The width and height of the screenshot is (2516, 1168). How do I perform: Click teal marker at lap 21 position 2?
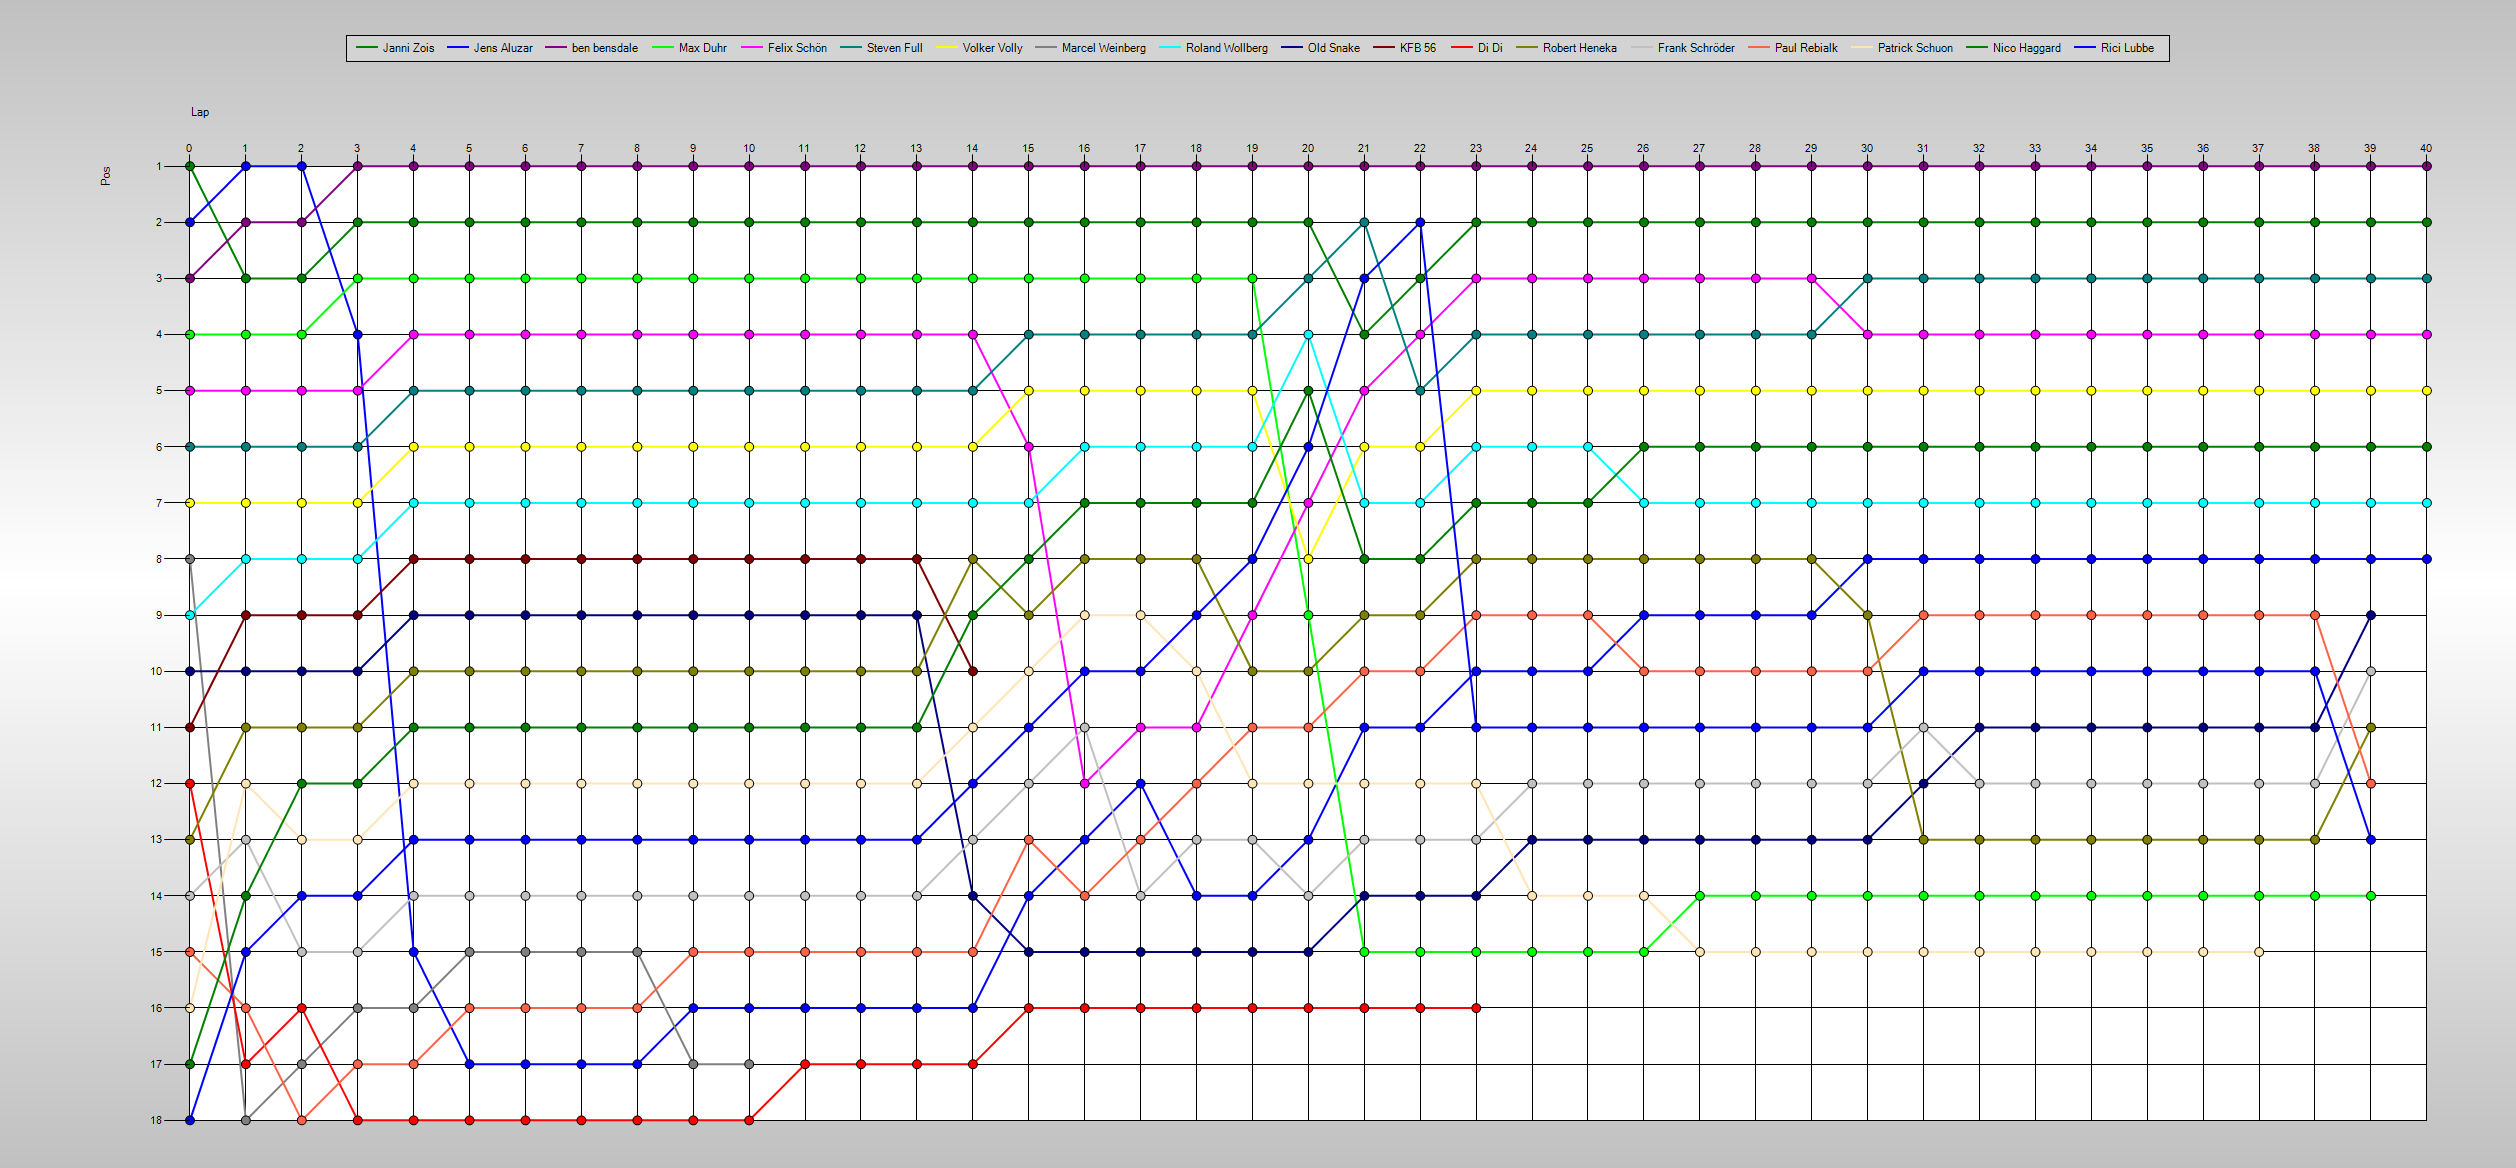[x=1364, y=222]
